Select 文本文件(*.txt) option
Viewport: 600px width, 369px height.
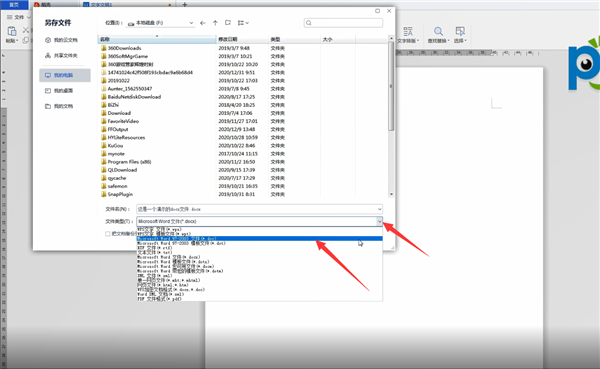tap(259, 252)
